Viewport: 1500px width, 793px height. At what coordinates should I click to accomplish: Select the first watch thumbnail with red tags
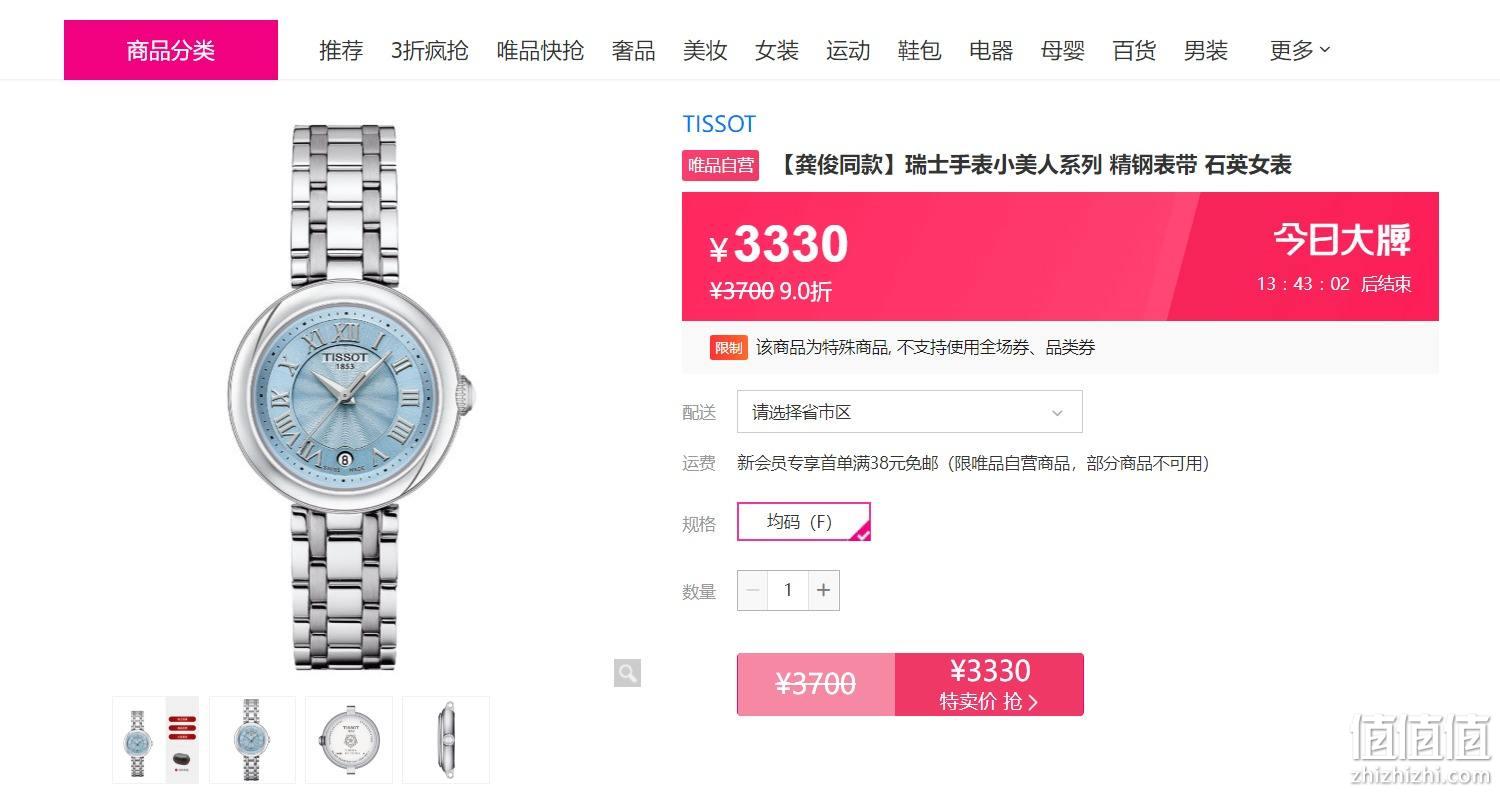[155, 740]
